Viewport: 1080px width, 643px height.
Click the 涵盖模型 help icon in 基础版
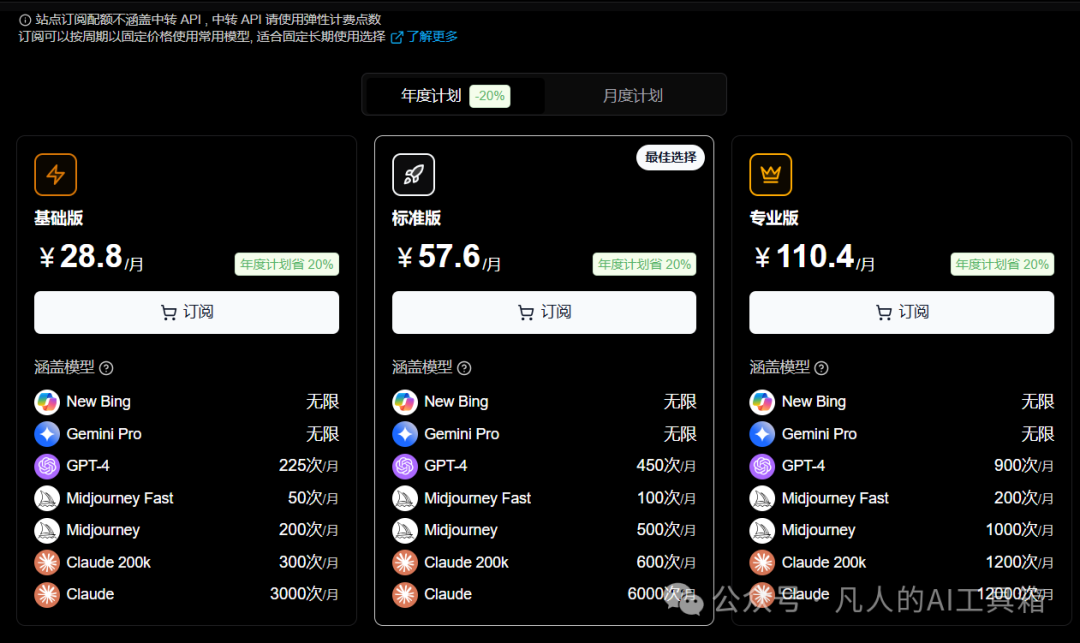pyautogui.click(x=106, y=368)
